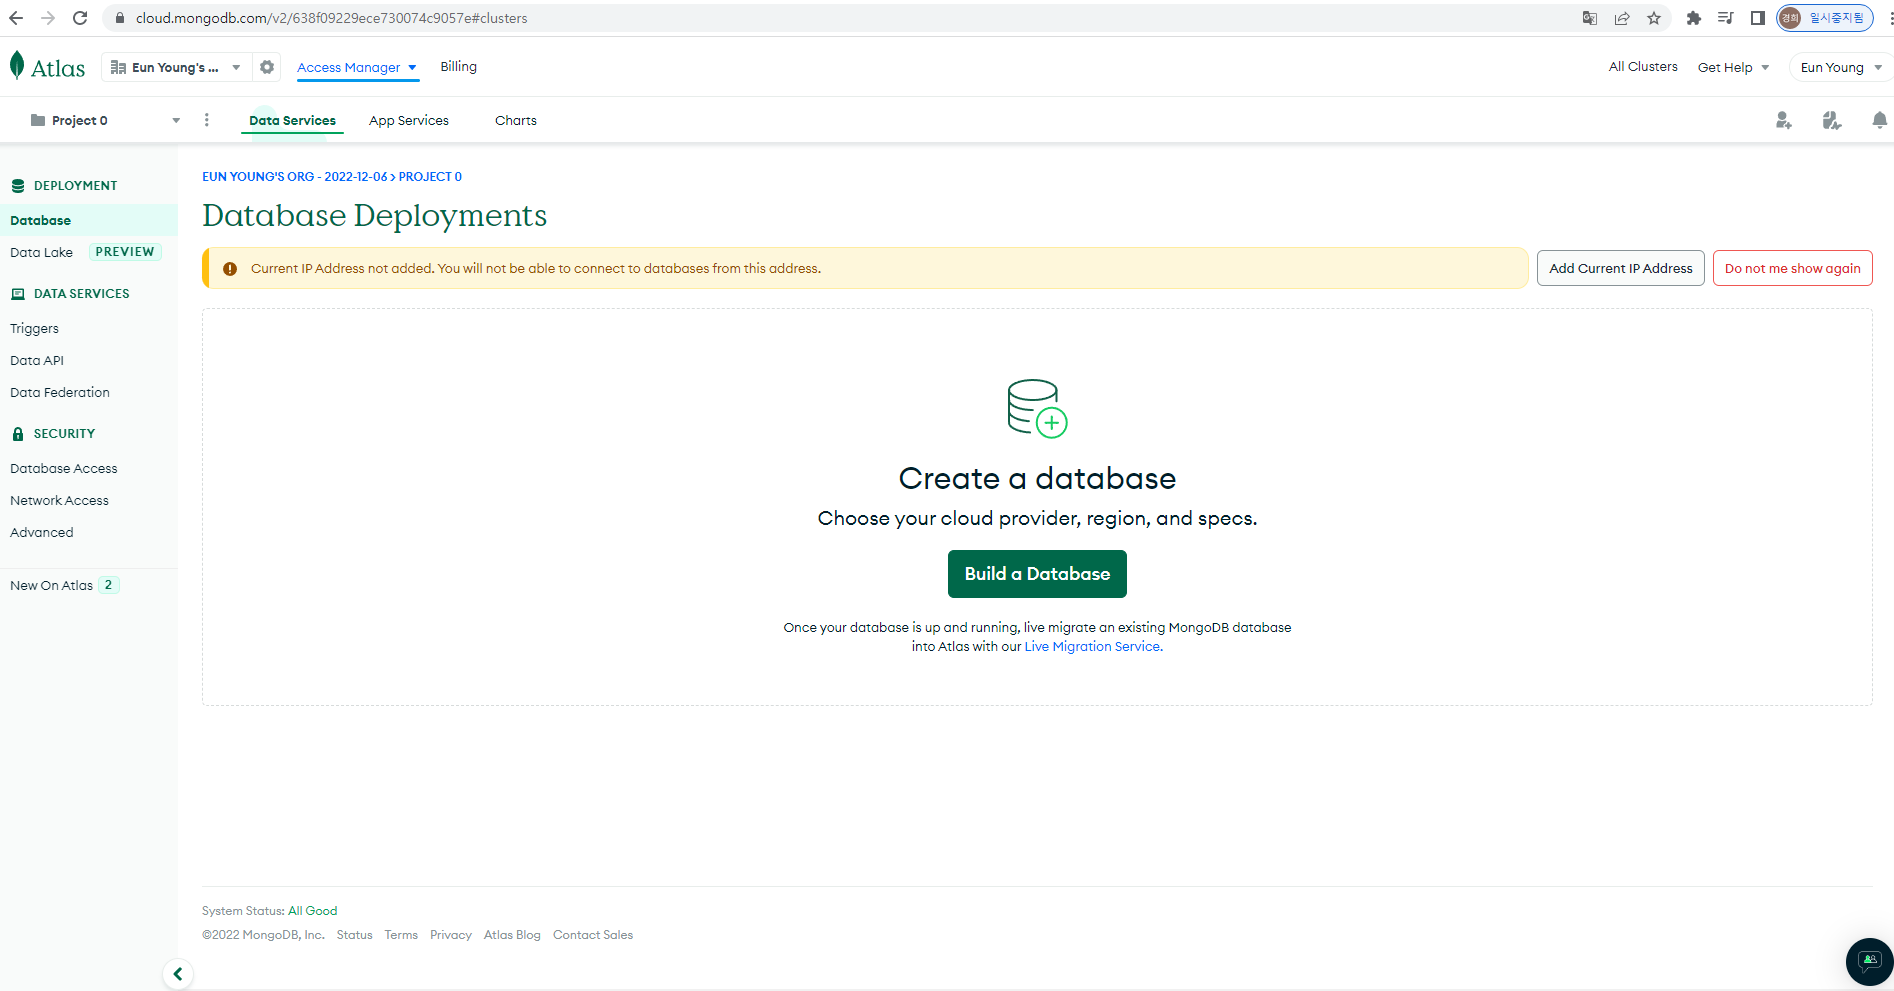Open New On Atlas updates
1894x991 pixels.
[x=65, y=585]
